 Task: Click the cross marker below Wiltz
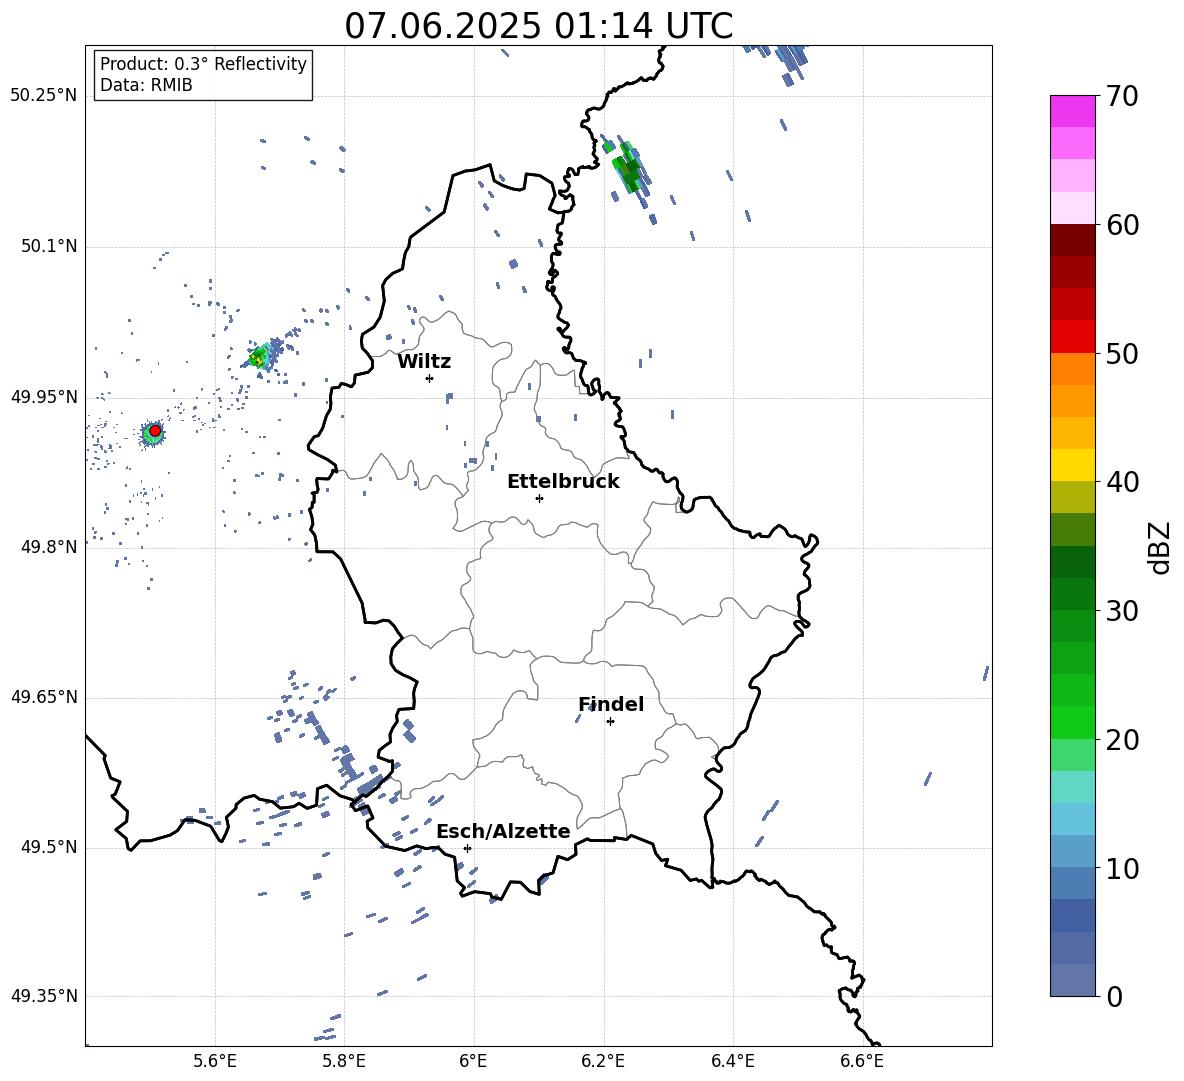point(430,378)
